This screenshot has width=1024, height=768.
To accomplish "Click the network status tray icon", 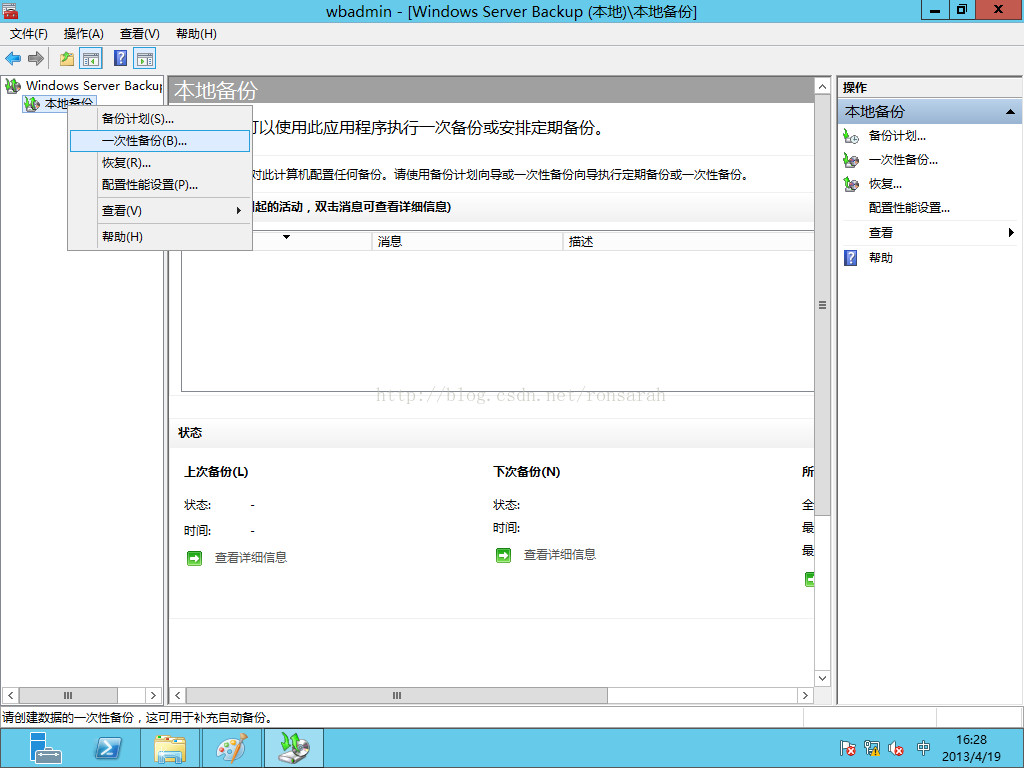I will point(872,748).
